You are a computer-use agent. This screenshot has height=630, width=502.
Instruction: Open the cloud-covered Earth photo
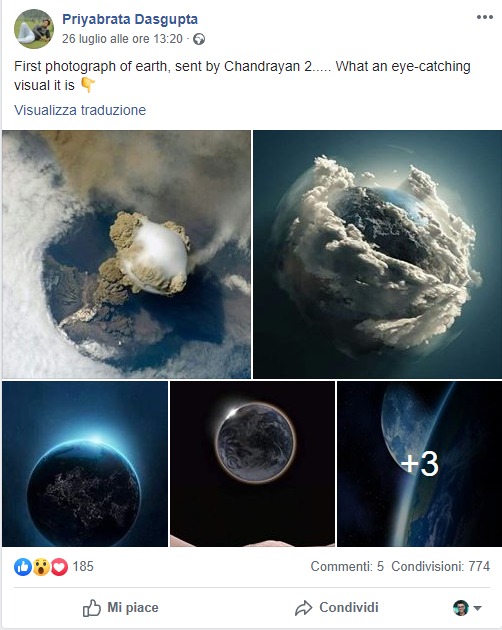(377, 254)
